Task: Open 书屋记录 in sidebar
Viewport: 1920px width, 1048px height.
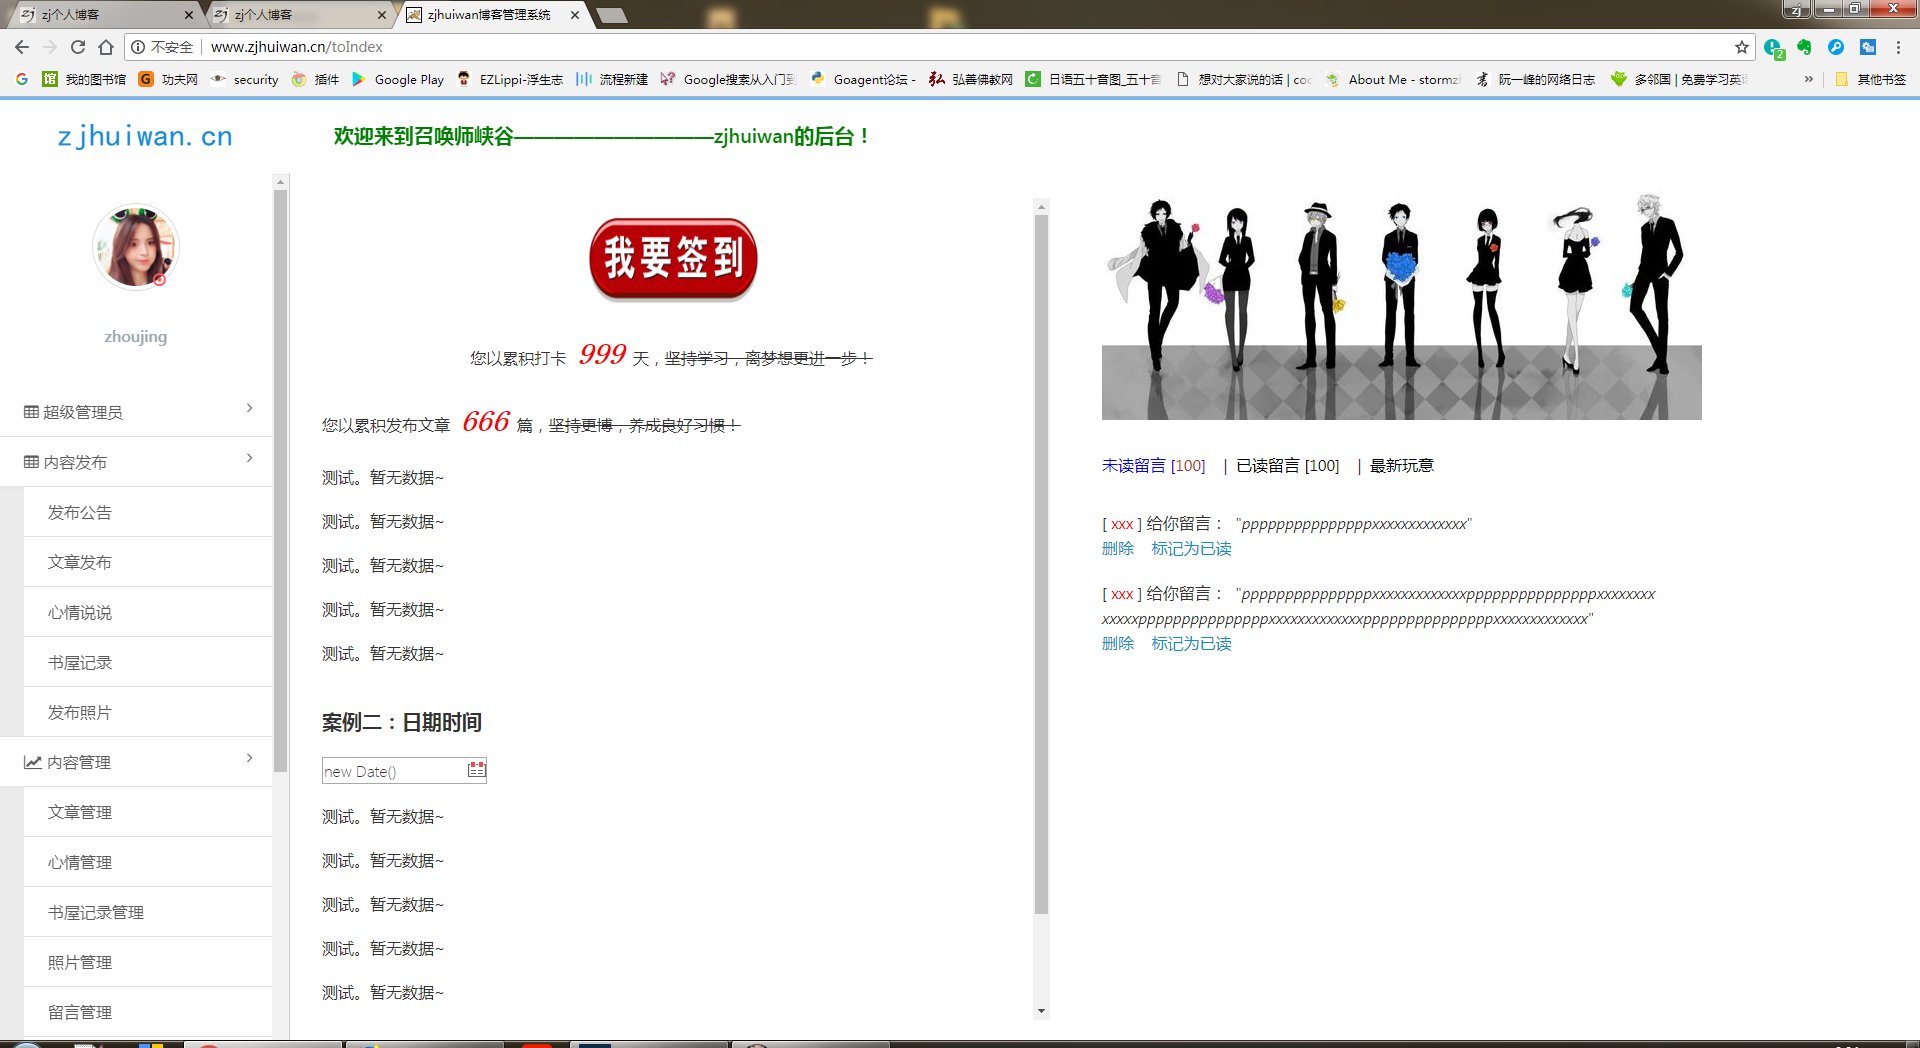Action: [148, 662]
